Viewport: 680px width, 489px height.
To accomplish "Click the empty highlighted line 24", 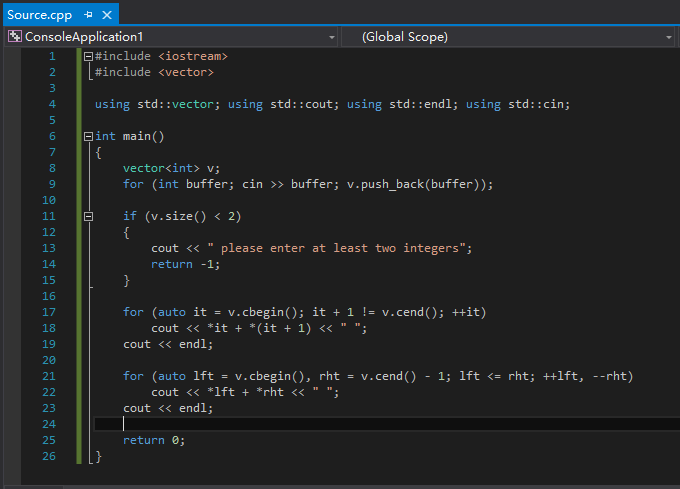I will pos(387,424).
